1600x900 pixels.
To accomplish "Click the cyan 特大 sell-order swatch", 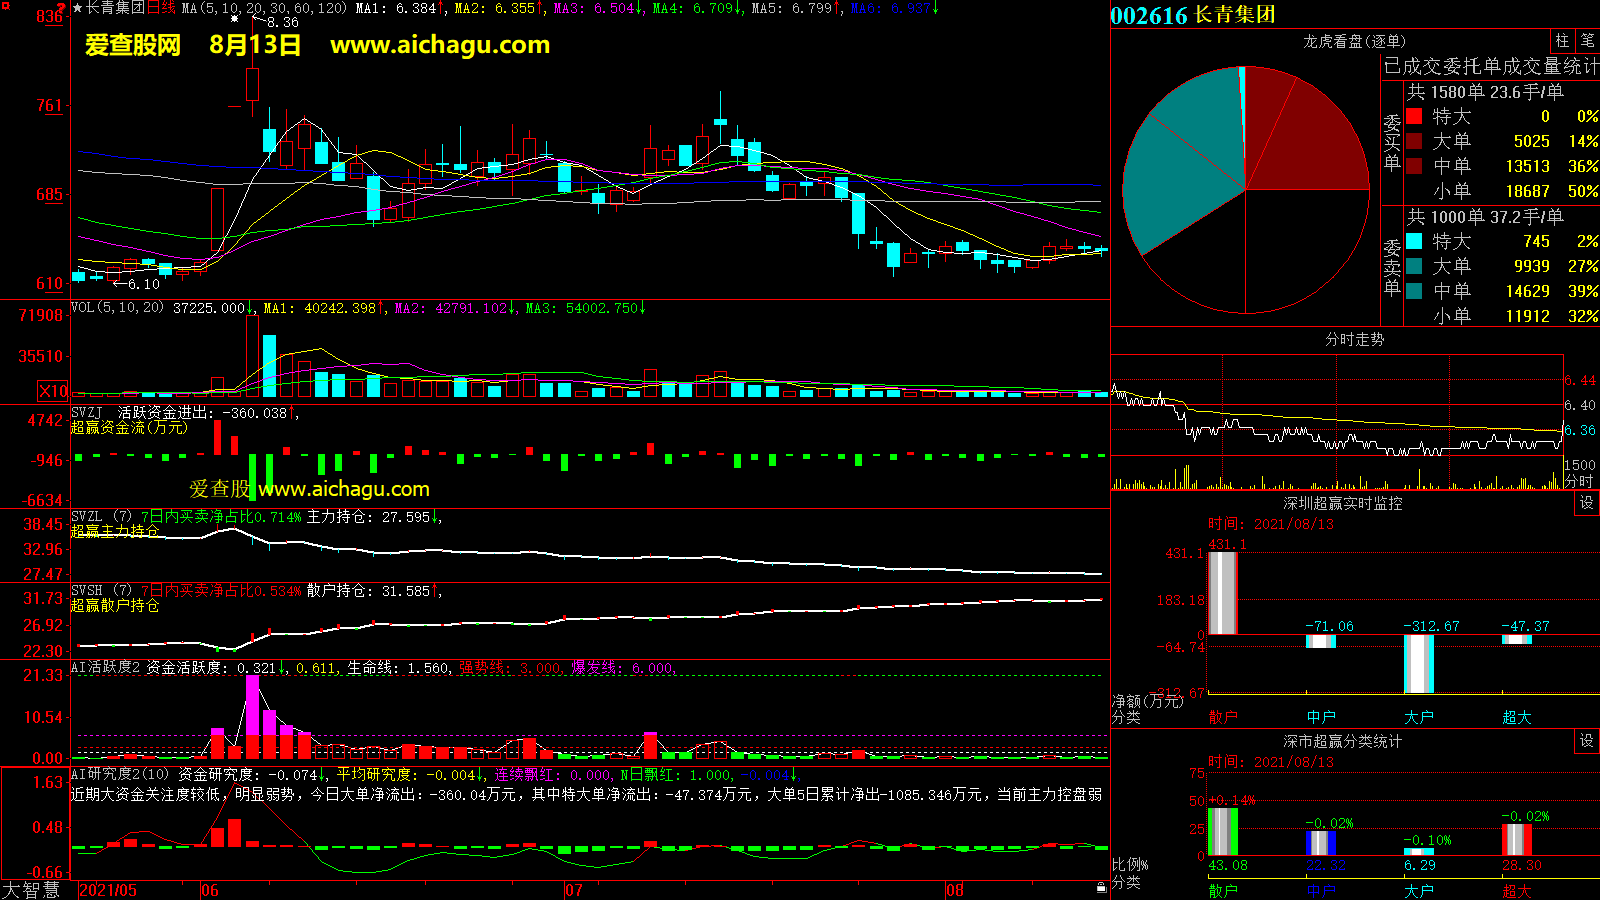I will click(x=1414, y=241).
